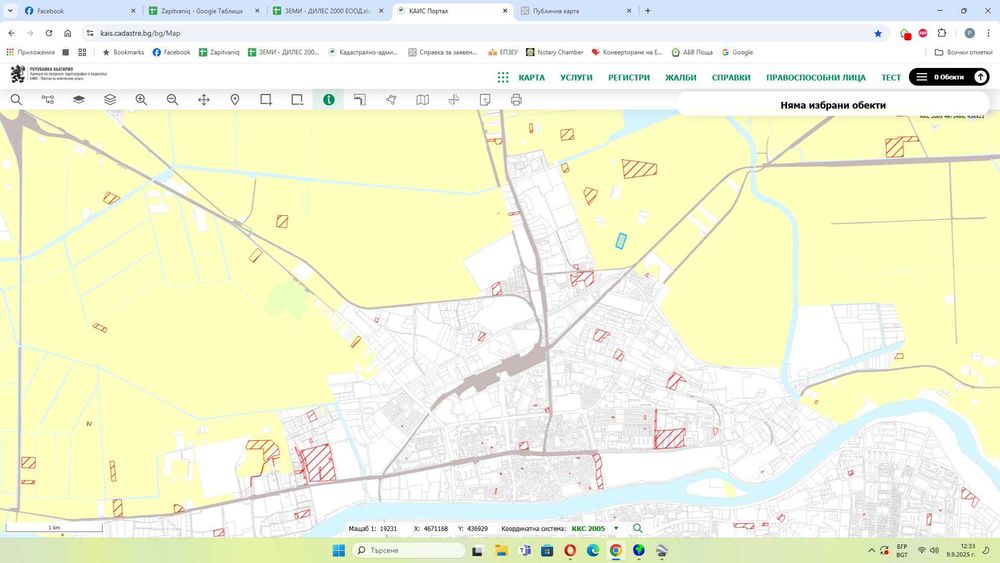
Task: Toggle the rectangle selection tool
Action: point(266,100)
